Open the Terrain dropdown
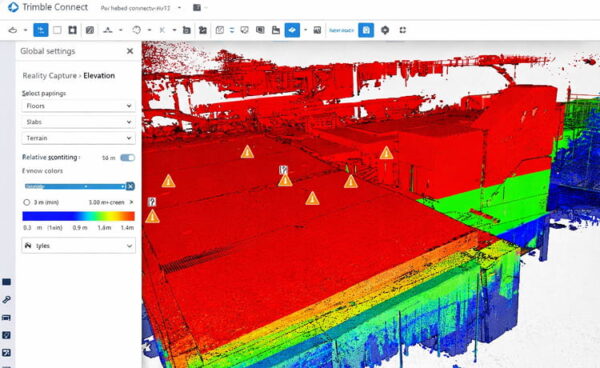The width and height of the screenshot is (600, 368). [78, 138]
